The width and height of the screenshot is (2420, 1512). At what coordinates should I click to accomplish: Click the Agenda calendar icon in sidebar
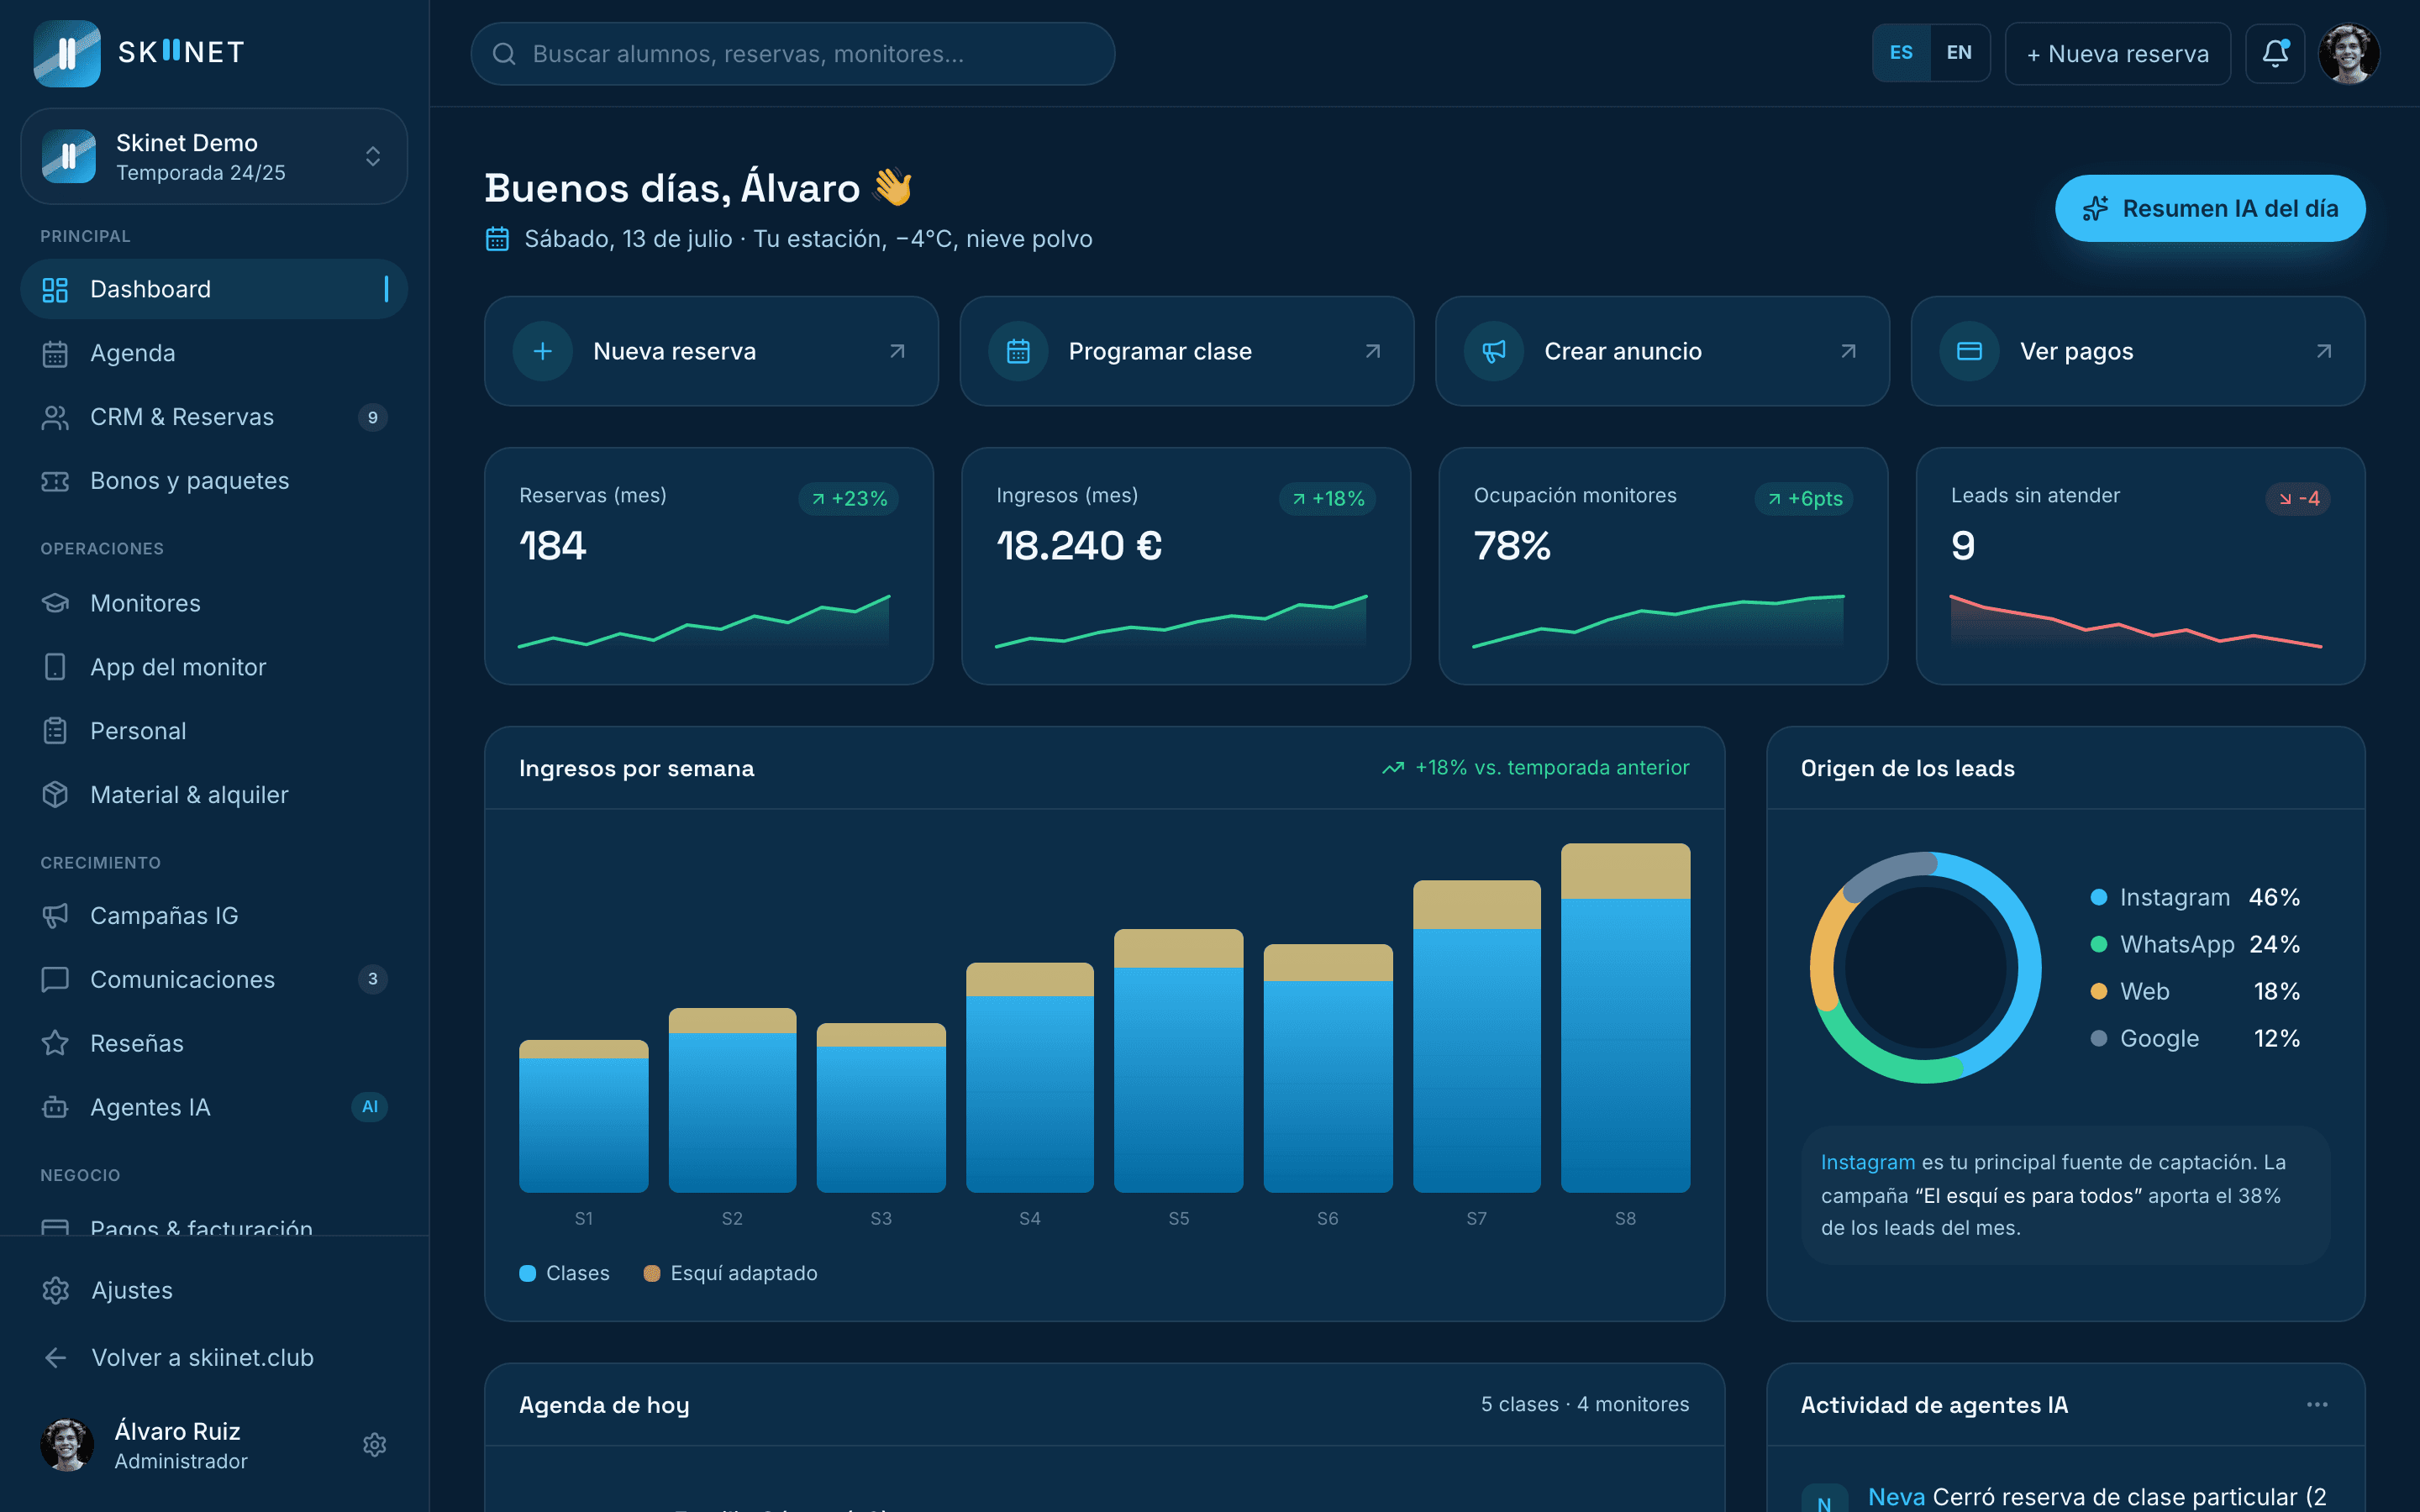[x=55, y=354]
